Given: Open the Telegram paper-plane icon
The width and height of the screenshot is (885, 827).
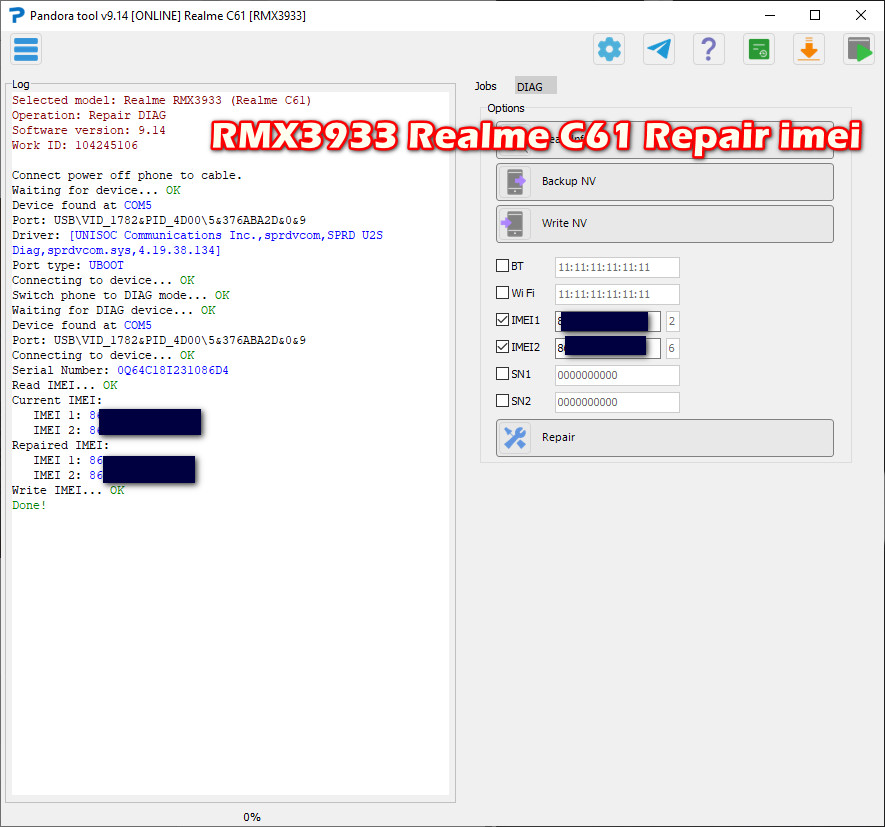Looking at the screenshot, I should 659,49.
